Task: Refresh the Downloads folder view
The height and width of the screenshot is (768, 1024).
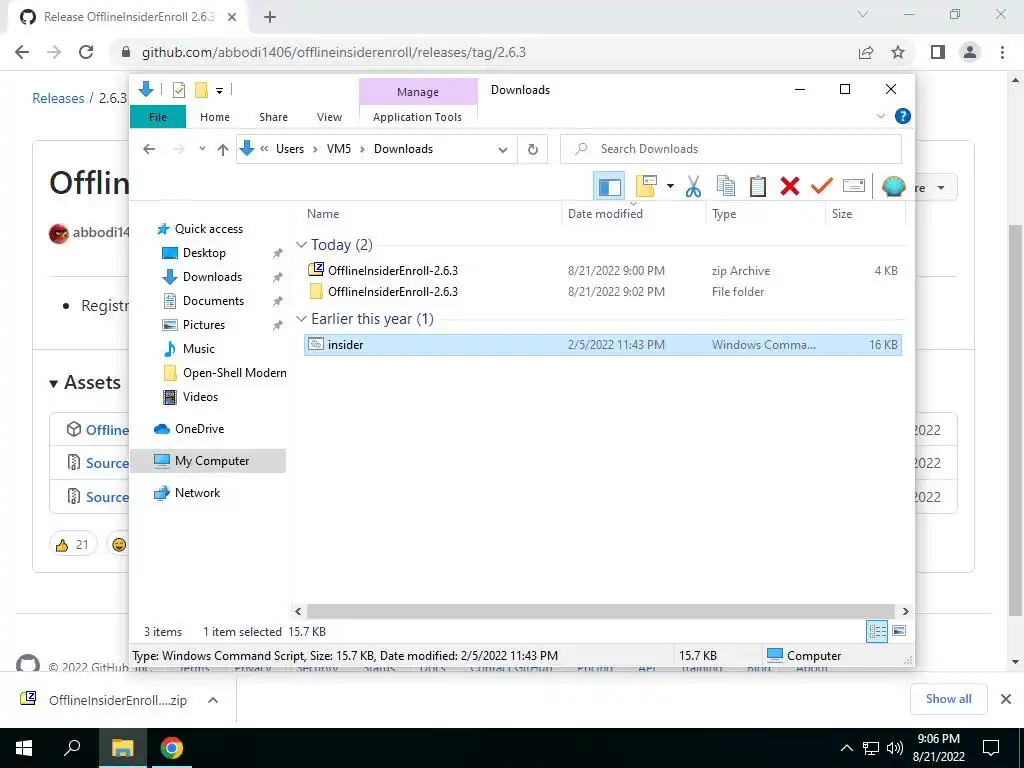Action: (x=533, y=150)
